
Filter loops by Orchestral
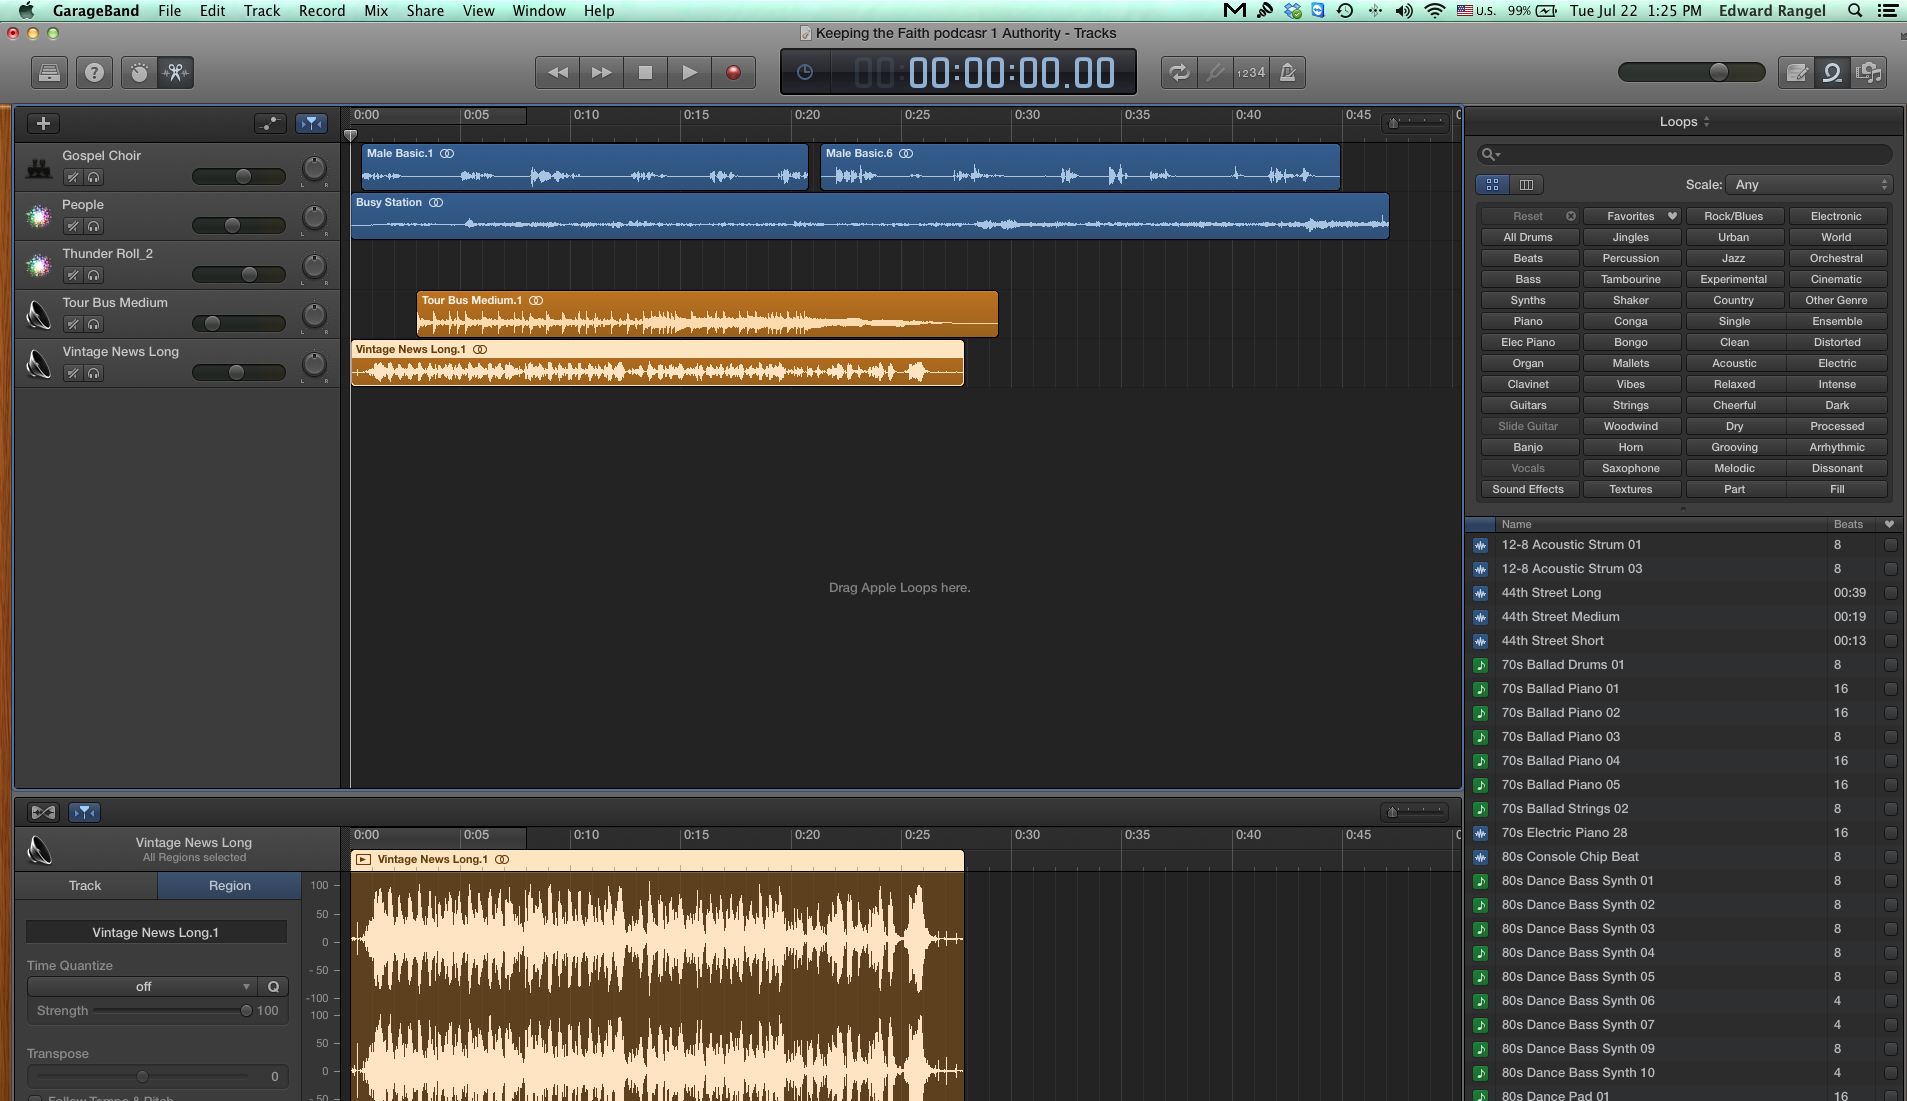pyautogui.click(x=1837, y=258)
